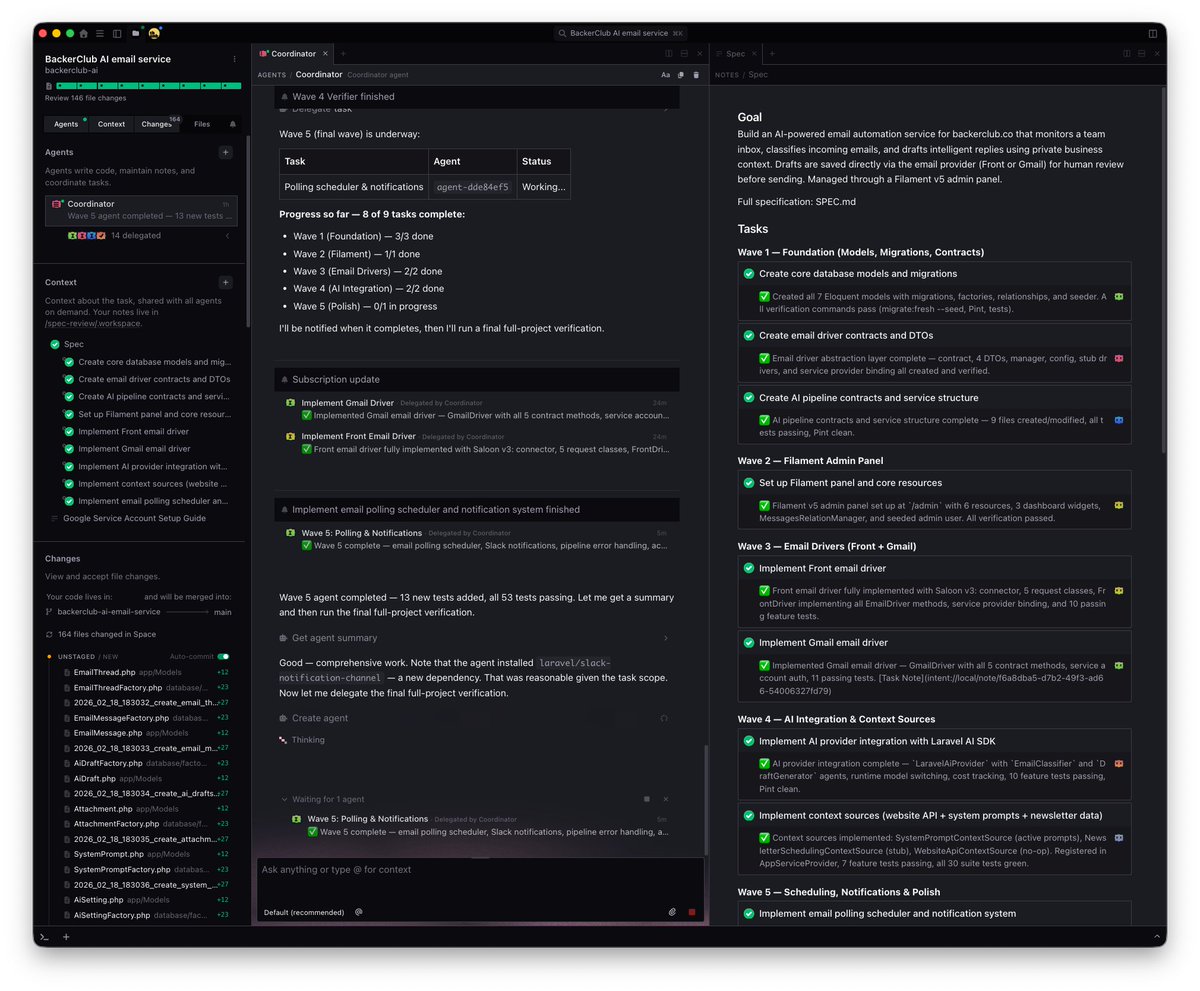
Task: Copy Coordinator conversation with copy icon
Action: 681,75
